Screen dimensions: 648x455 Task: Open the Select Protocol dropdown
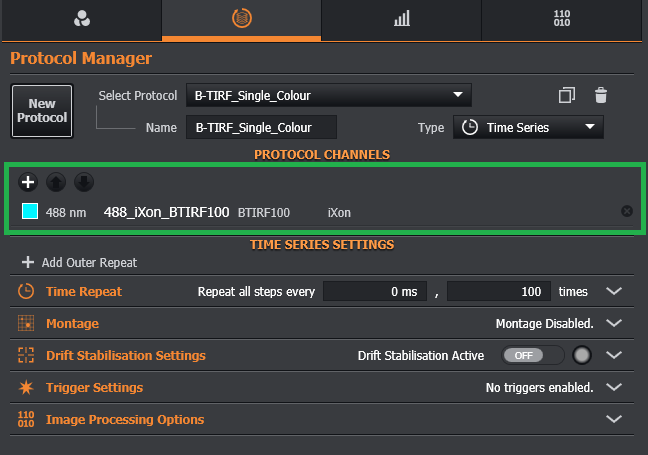click(328, 96)
